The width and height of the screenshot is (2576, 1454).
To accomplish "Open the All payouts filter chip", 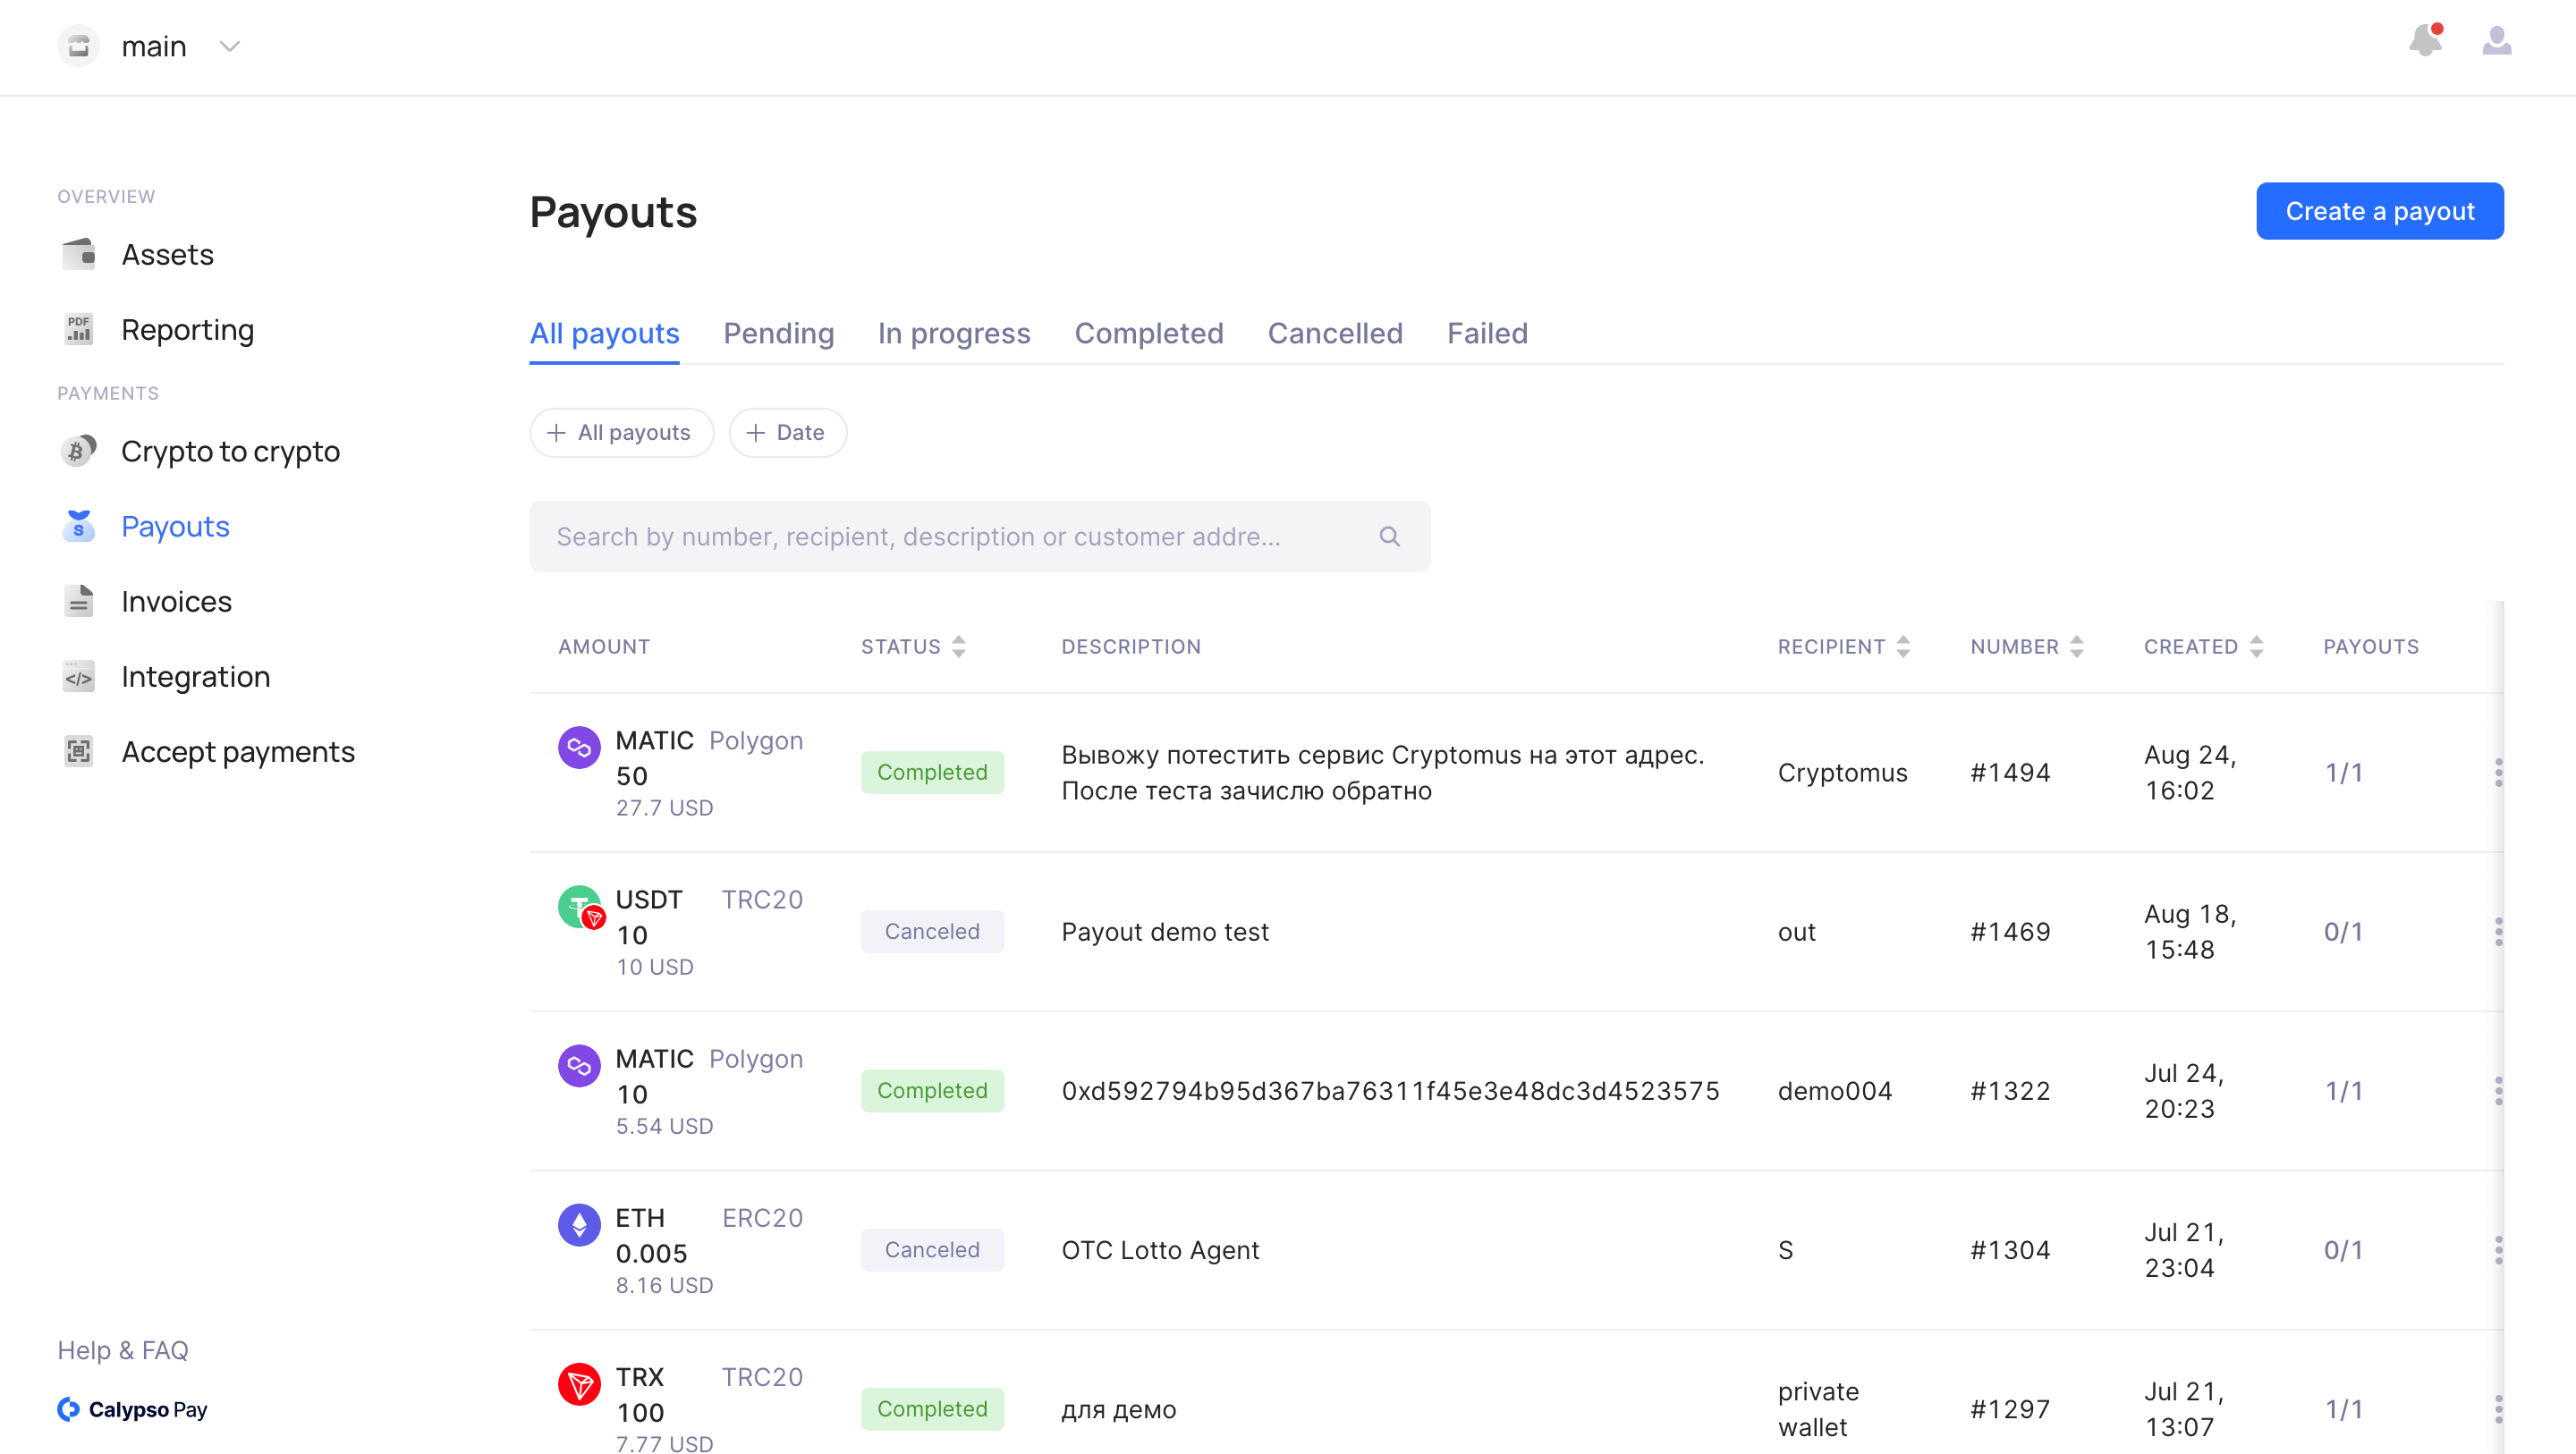I will click(x=621, y=432).
